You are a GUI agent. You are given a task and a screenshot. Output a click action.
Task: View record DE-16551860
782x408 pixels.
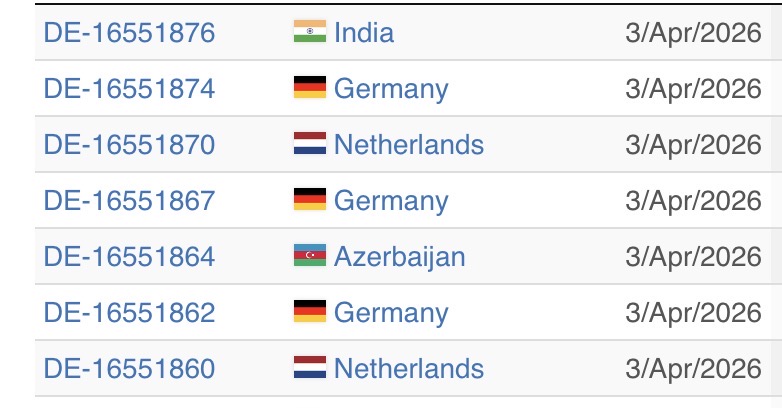click(129, 368)
